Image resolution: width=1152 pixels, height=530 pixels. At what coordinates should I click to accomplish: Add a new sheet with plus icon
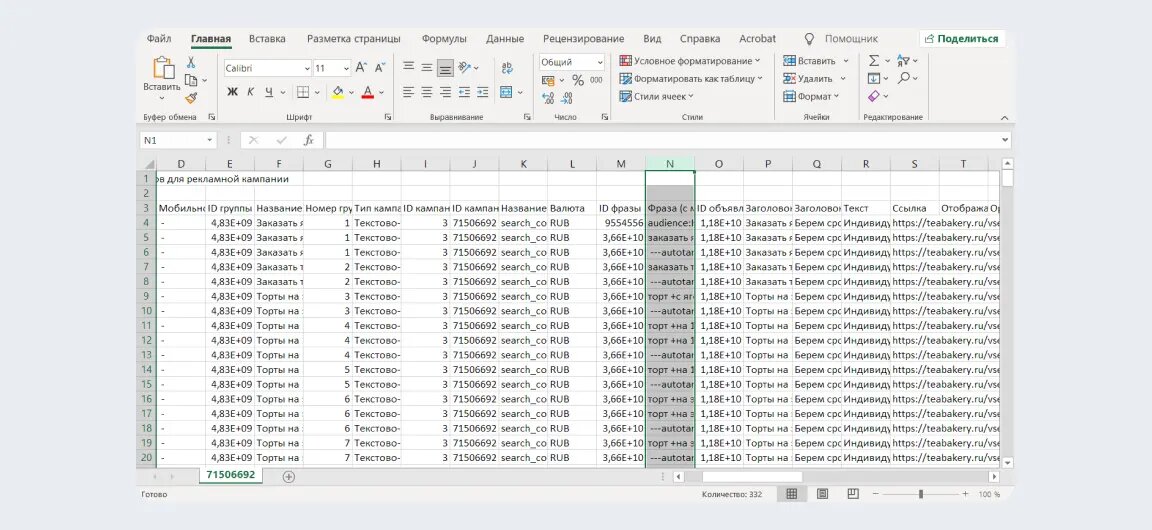tap(289, 476)
